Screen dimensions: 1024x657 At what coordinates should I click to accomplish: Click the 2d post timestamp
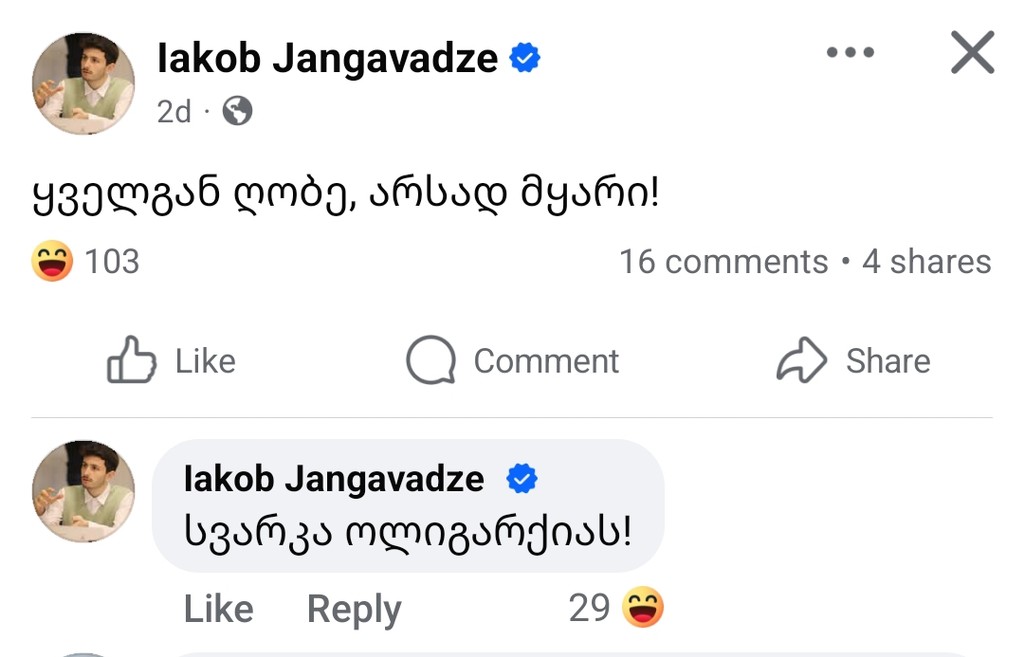pyautogui.click(x=173, y=111)
